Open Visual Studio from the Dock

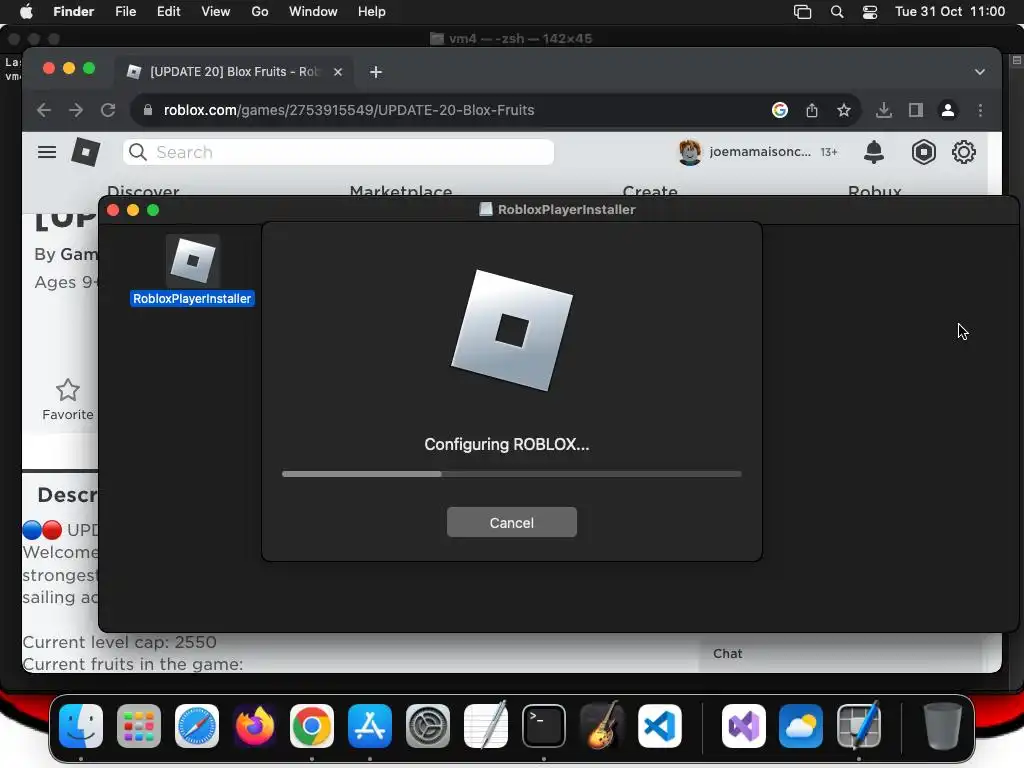click(743, 726)
